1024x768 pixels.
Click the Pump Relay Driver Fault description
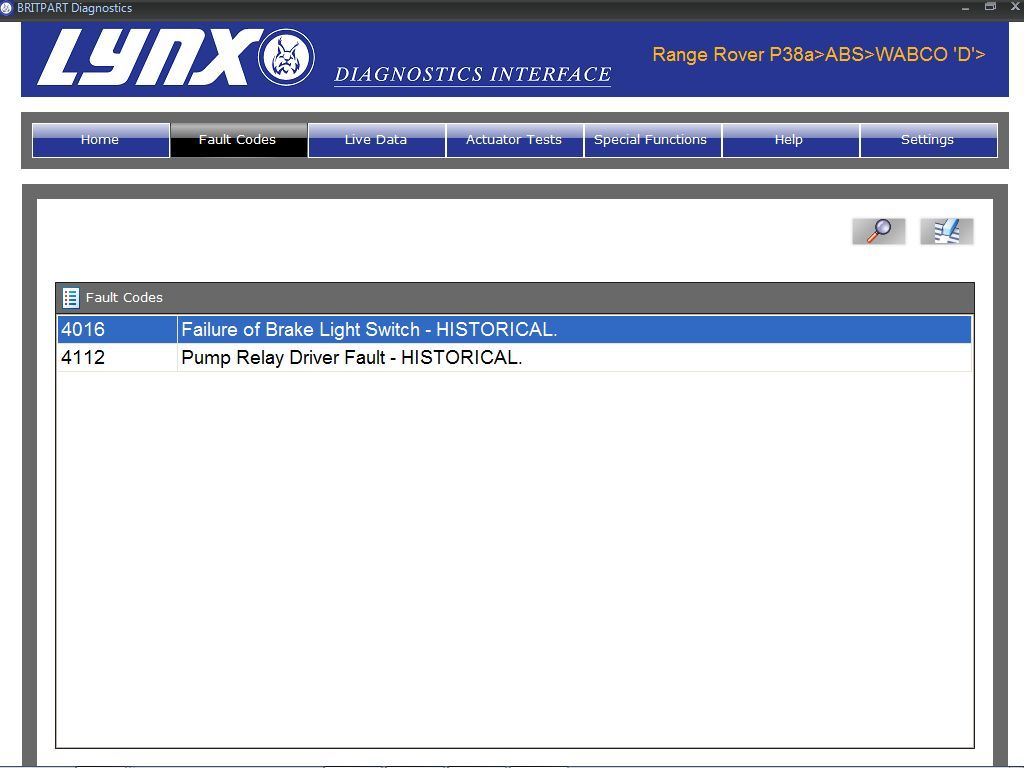tap(351, 357)
